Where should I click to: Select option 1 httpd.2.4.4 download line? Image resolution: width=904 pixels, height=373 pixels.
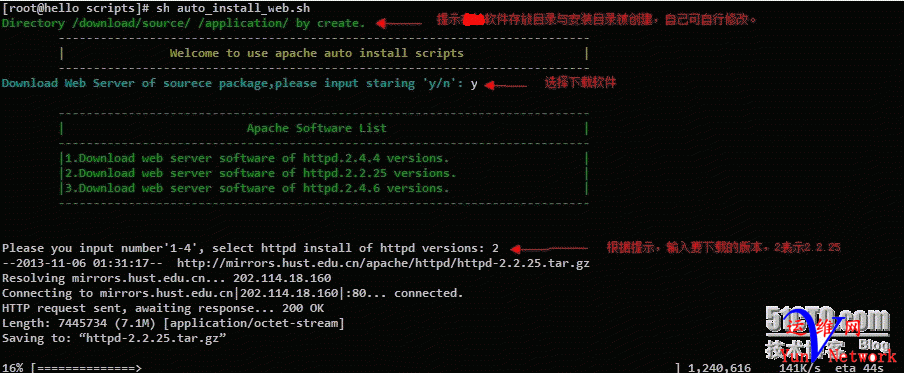coord(257,158)
